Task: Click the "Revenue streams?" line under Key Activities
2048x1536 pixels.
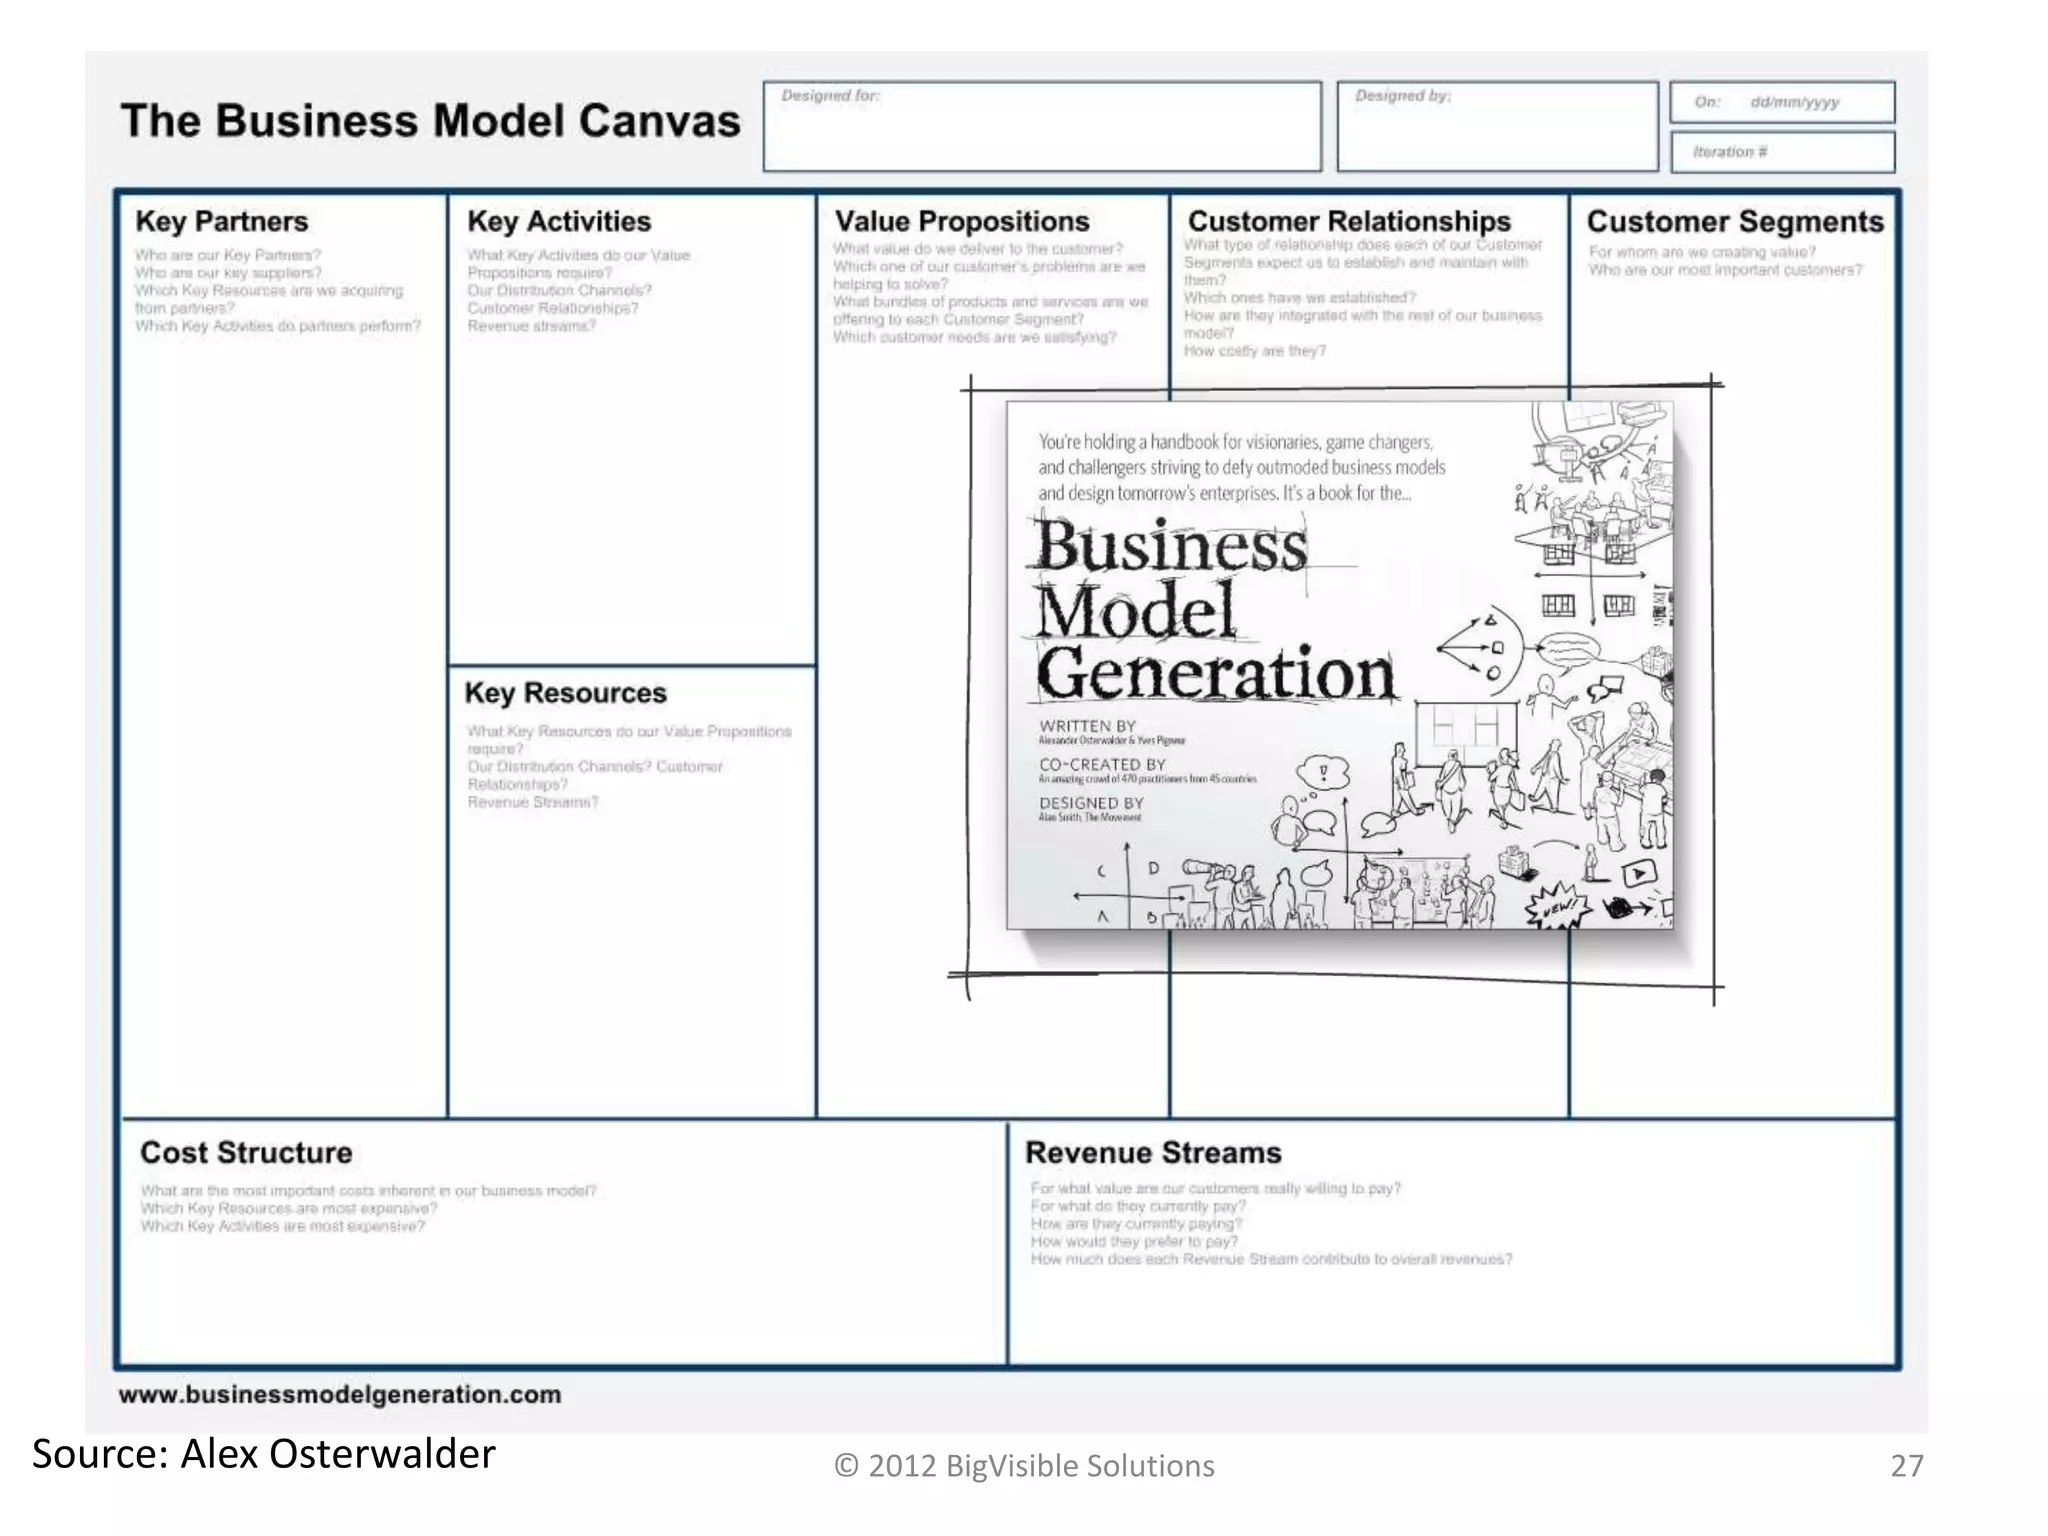Action: (x=531, y=326)
